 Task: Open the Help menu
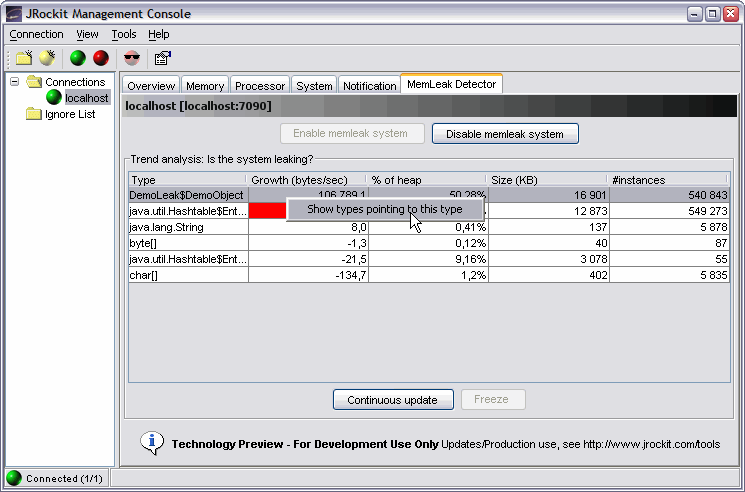tap(159, 34)
